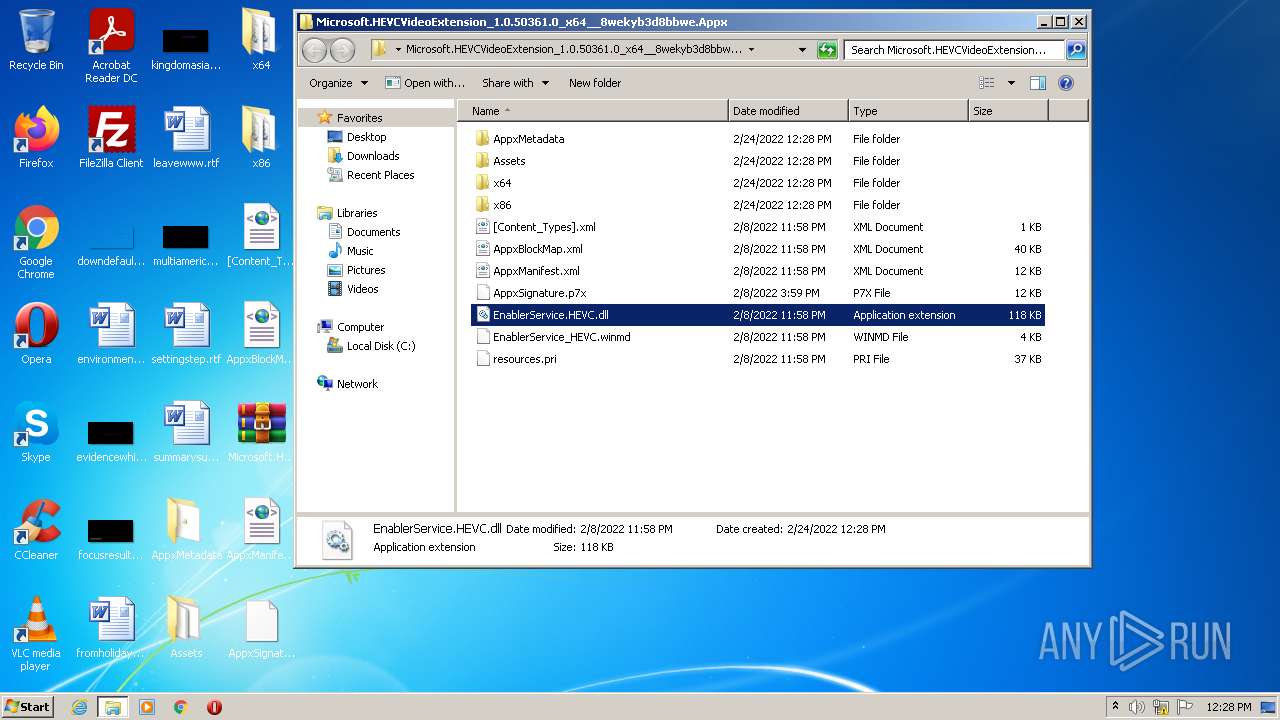This screenshot has width=1280, height=720.
Task: Click the search magnifier icon
Action: pyautogui.click(x=1075, y=49)
